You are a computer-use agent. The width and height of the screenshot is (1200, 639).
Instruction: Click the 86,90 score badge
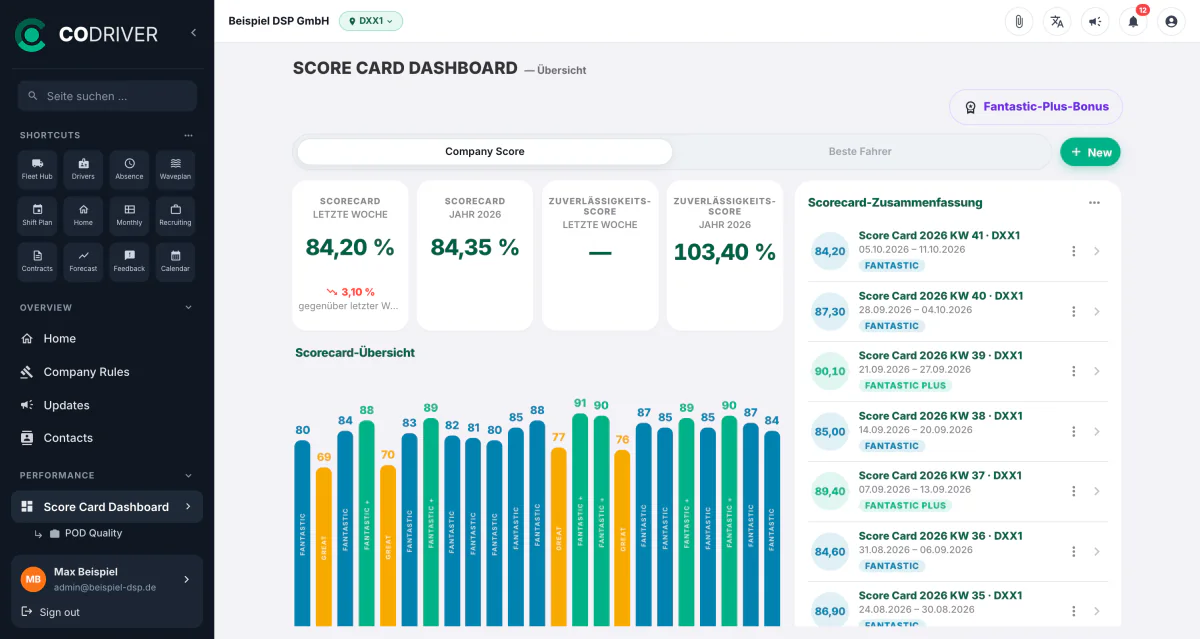[830, 611]
